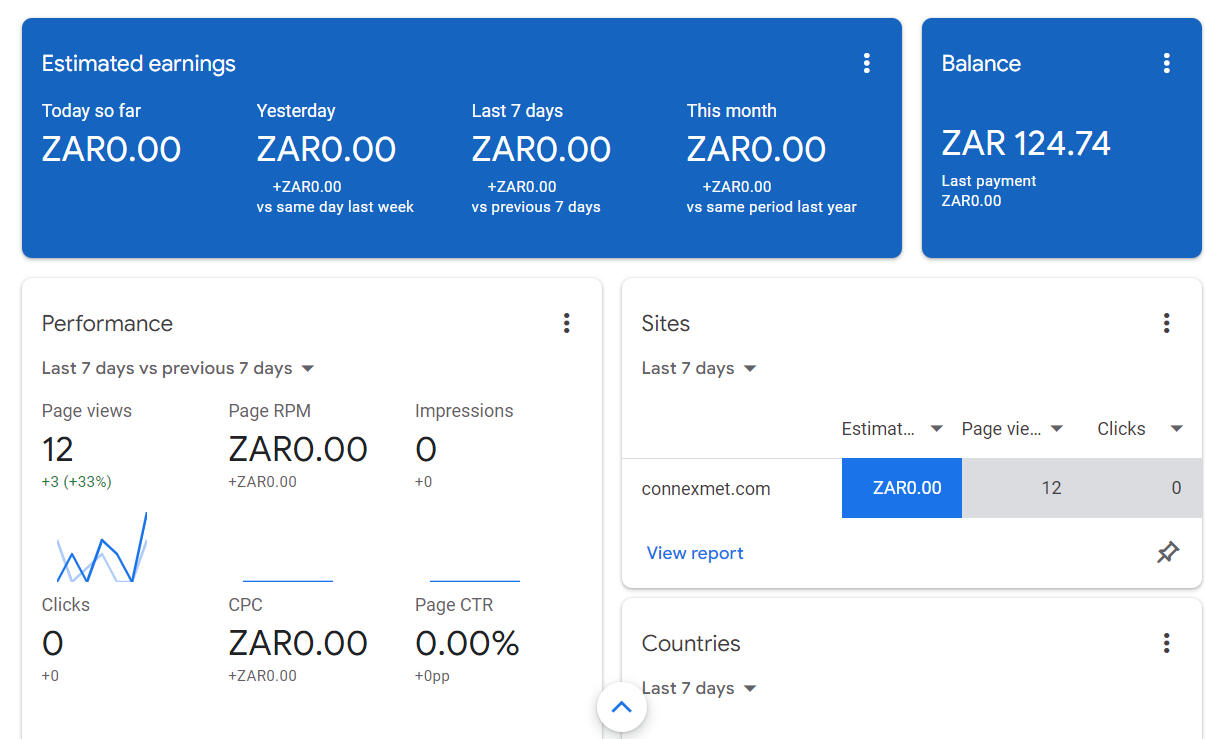Expand Sites Last 7 days dropdown

[699, 369]
